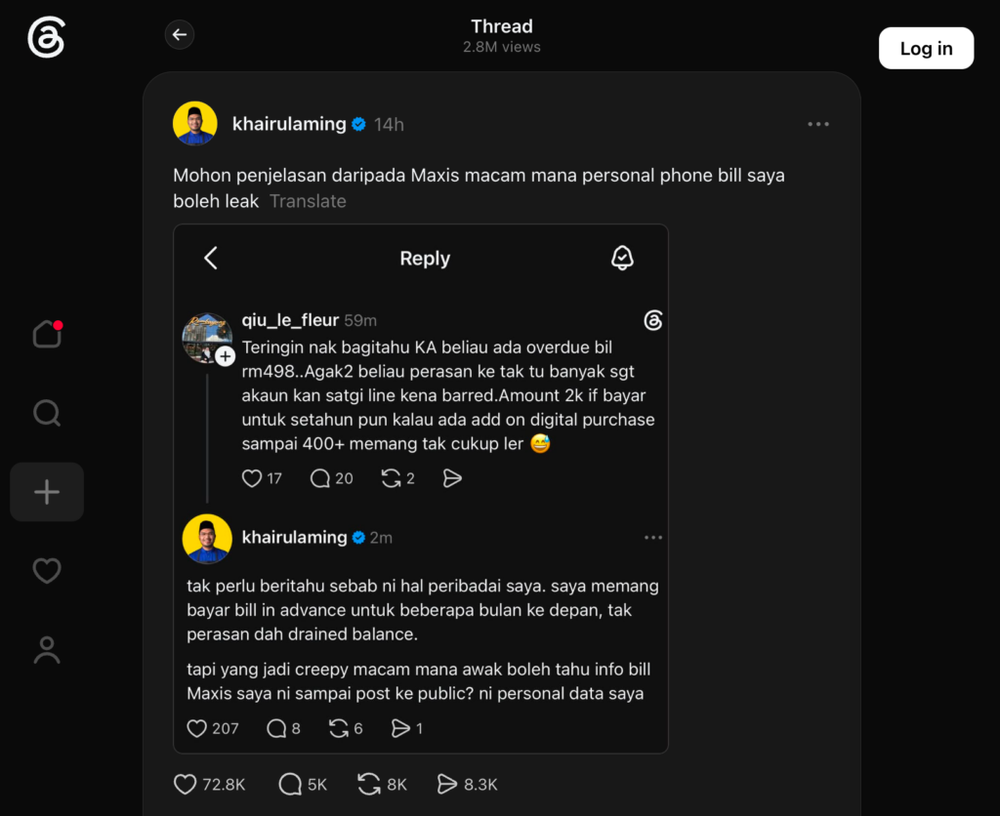Image resolution: width=1000 pixels, height=816 pixels.
Task: Create a new thread with plus button
Action: tap(47, 492)
